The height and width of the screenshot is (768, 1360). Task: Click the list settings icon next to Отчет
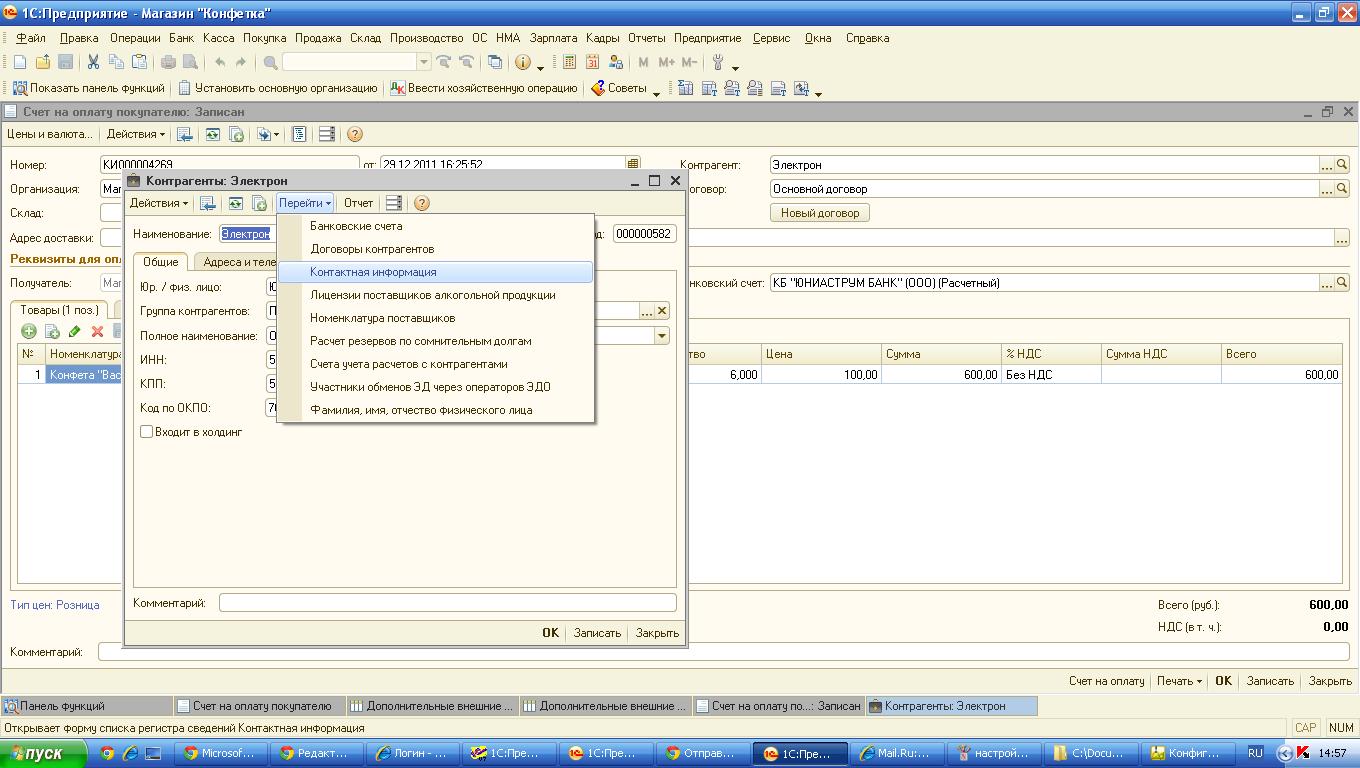click(x=394, y=203)
